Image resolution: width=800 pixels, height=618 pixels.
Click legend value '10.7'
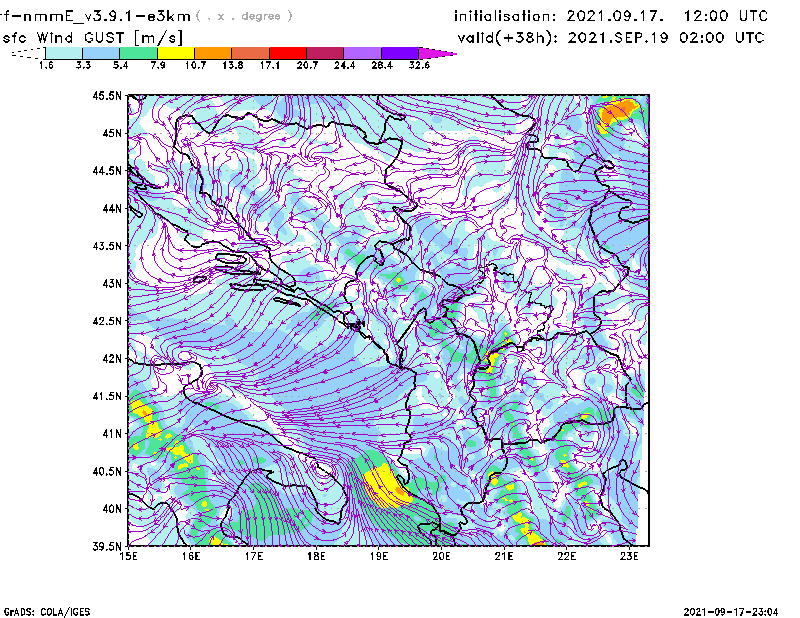pos(195,65)
